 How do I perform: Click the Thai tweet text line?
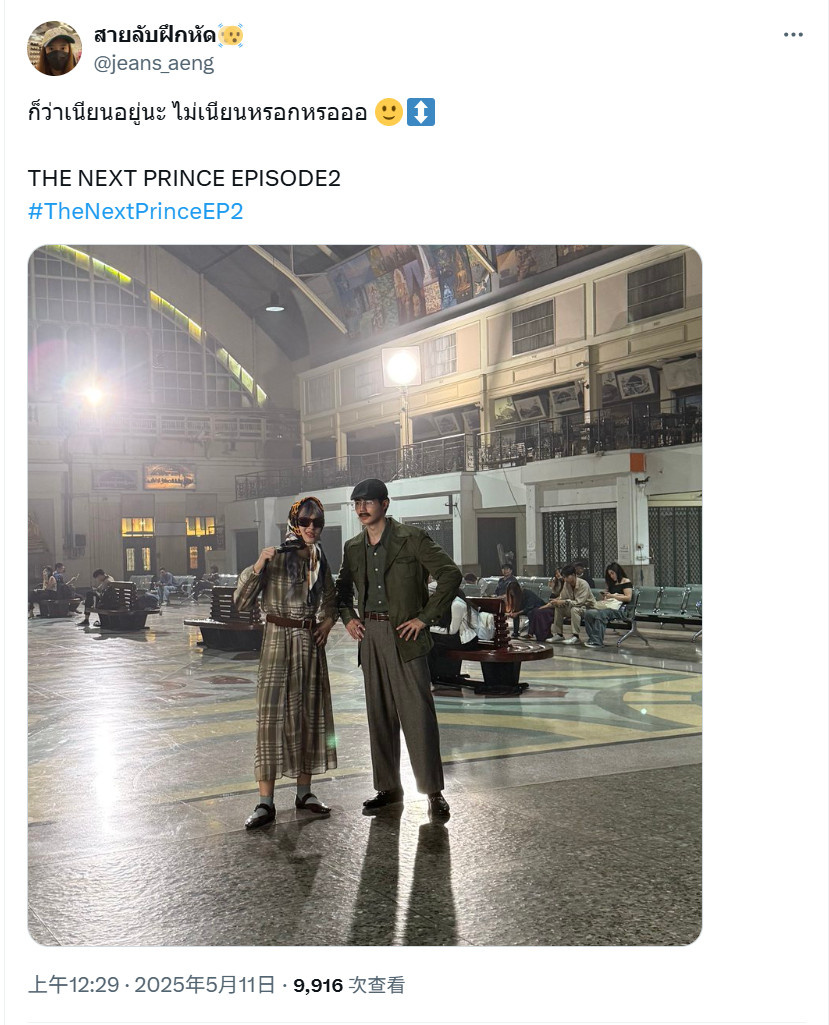click(197, 112)
